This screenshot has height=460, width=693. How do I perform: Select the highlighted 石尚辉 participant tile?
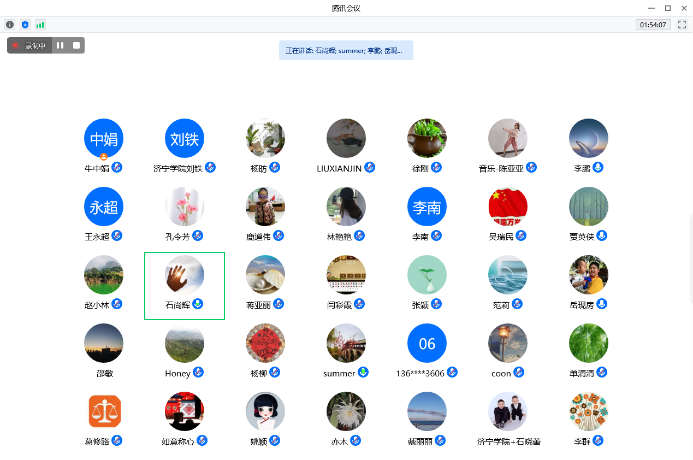(184, 285)
